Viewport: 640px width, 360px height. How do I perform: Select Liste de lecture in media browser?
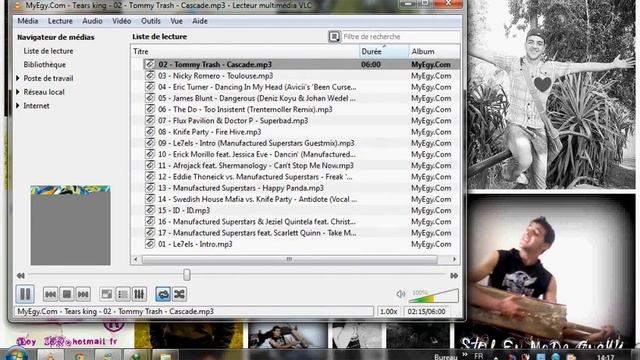[x=48, y=51]
